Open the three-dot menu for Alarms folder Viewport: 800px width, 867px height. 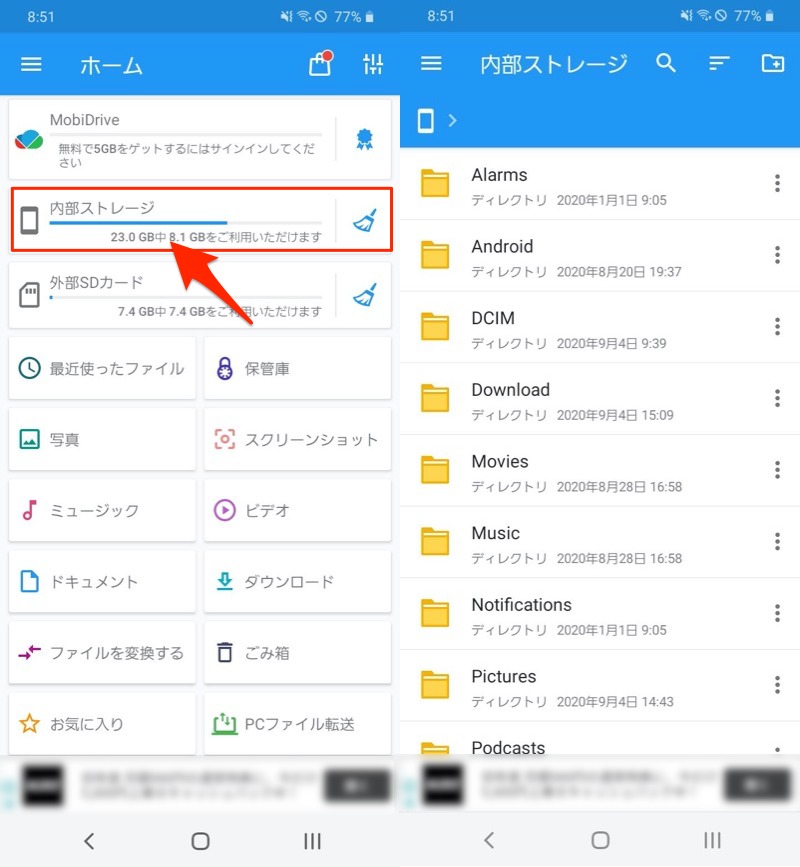click(x=777, y=184)
